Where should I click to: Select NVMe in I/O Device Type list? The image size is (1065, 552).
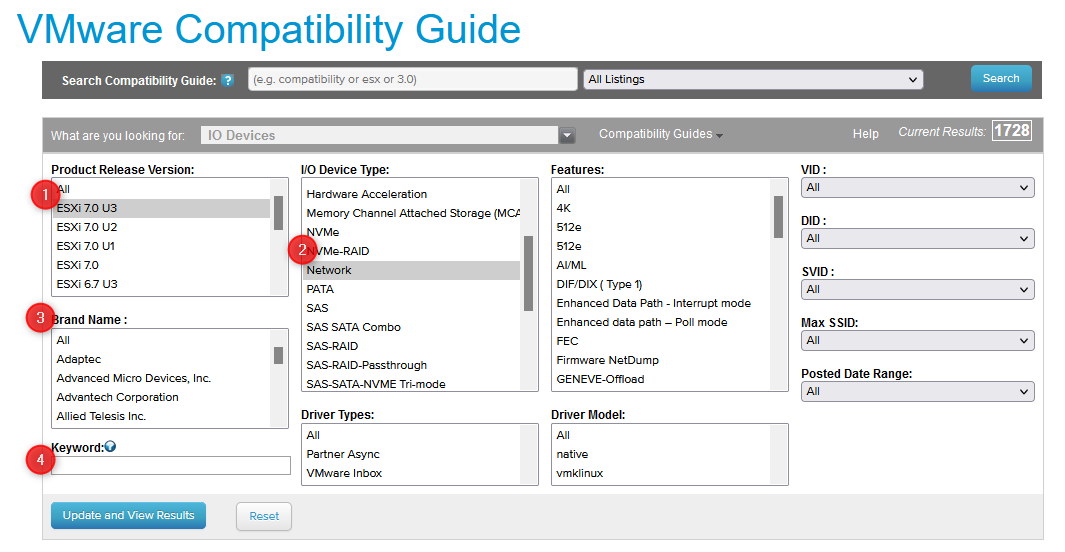click(323, 232)
